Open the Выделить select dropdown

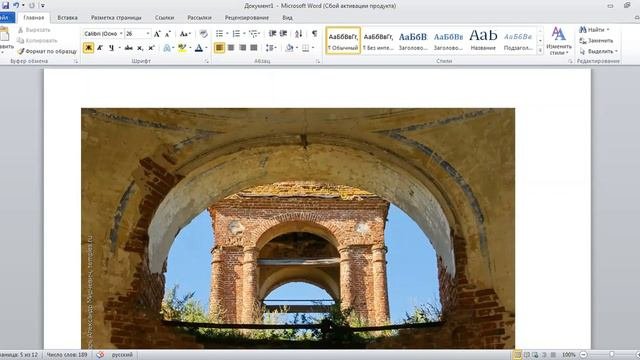point(598,51)
